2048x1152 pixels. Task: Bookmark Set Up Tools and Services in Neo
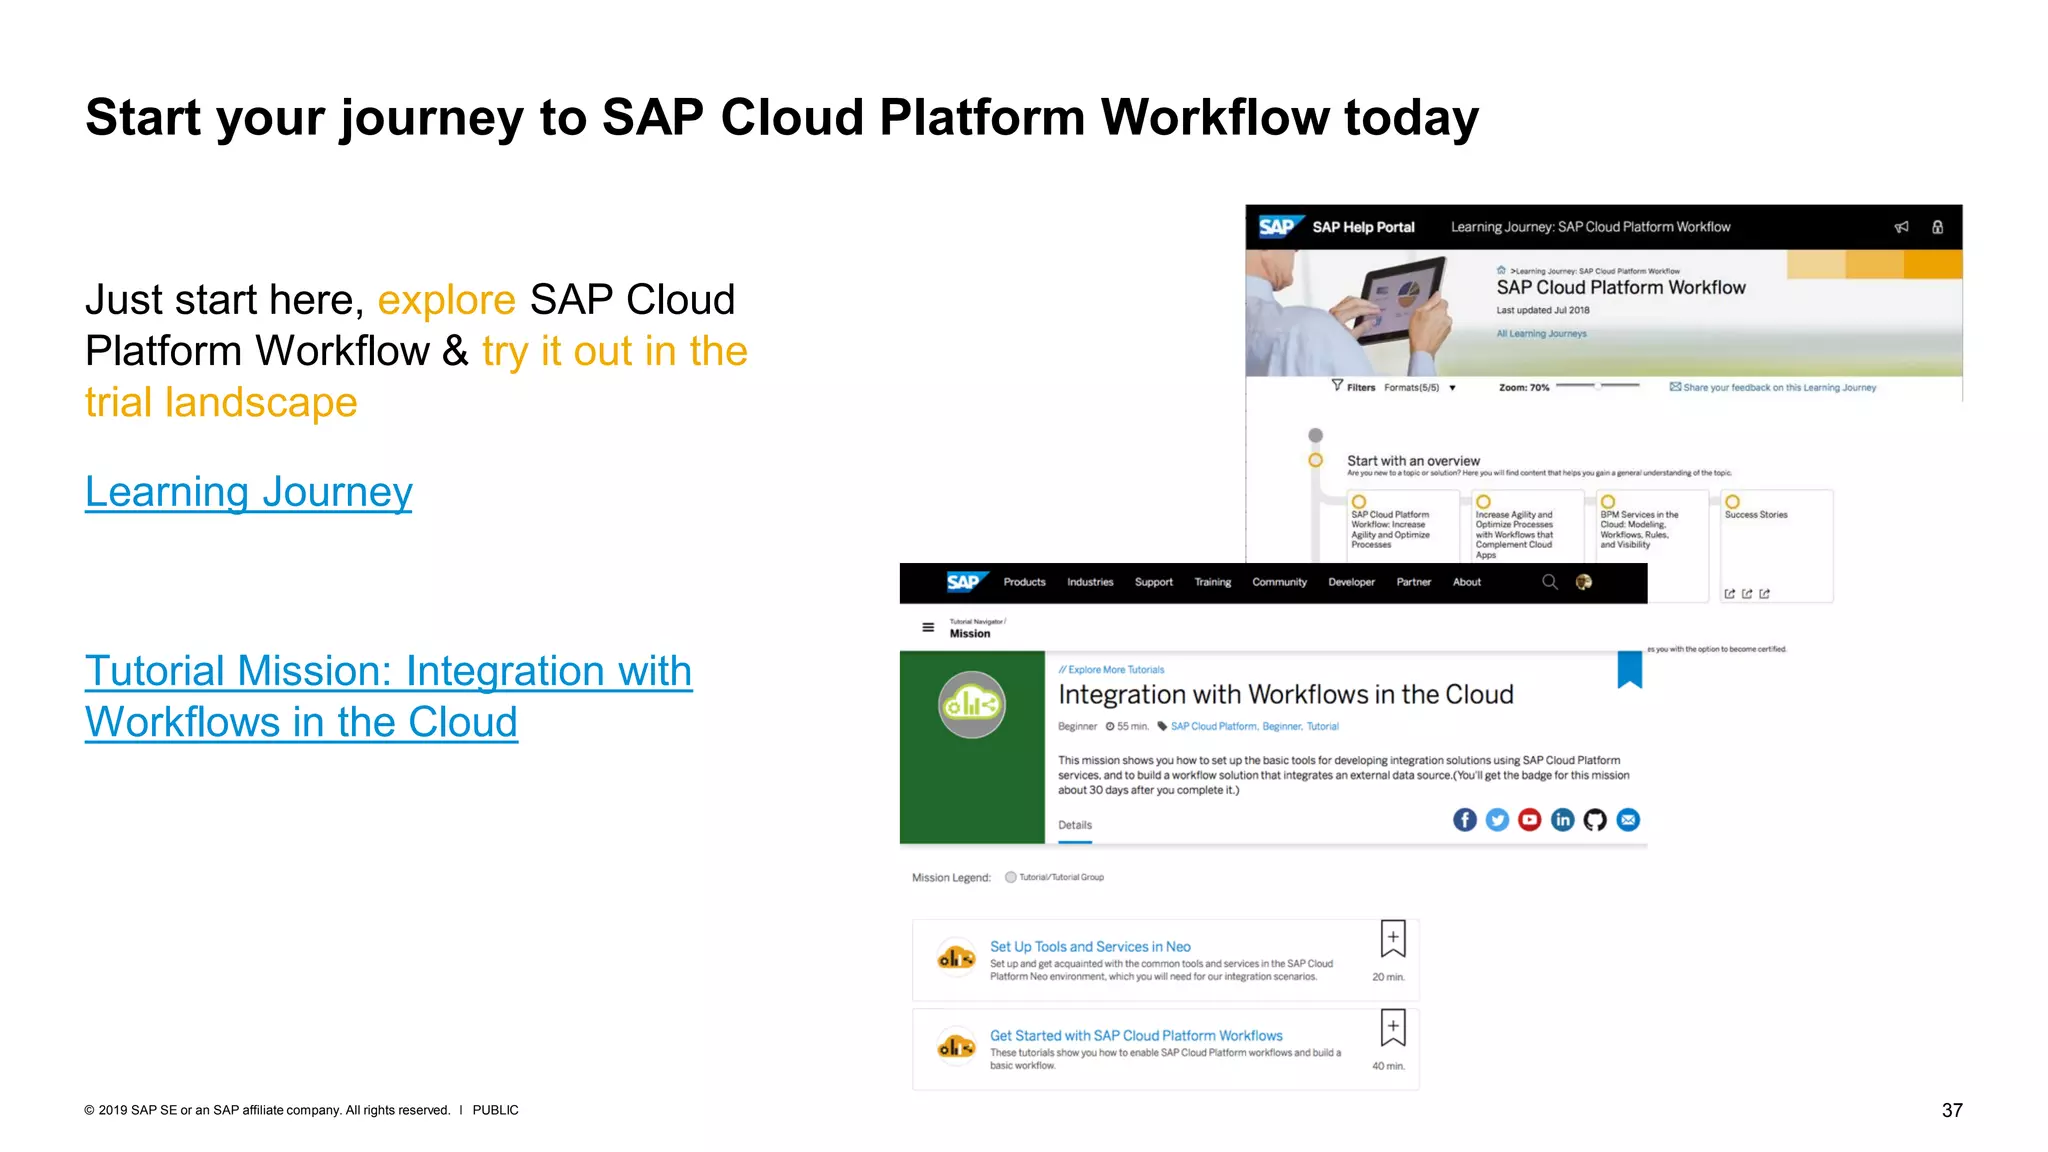1393,939
